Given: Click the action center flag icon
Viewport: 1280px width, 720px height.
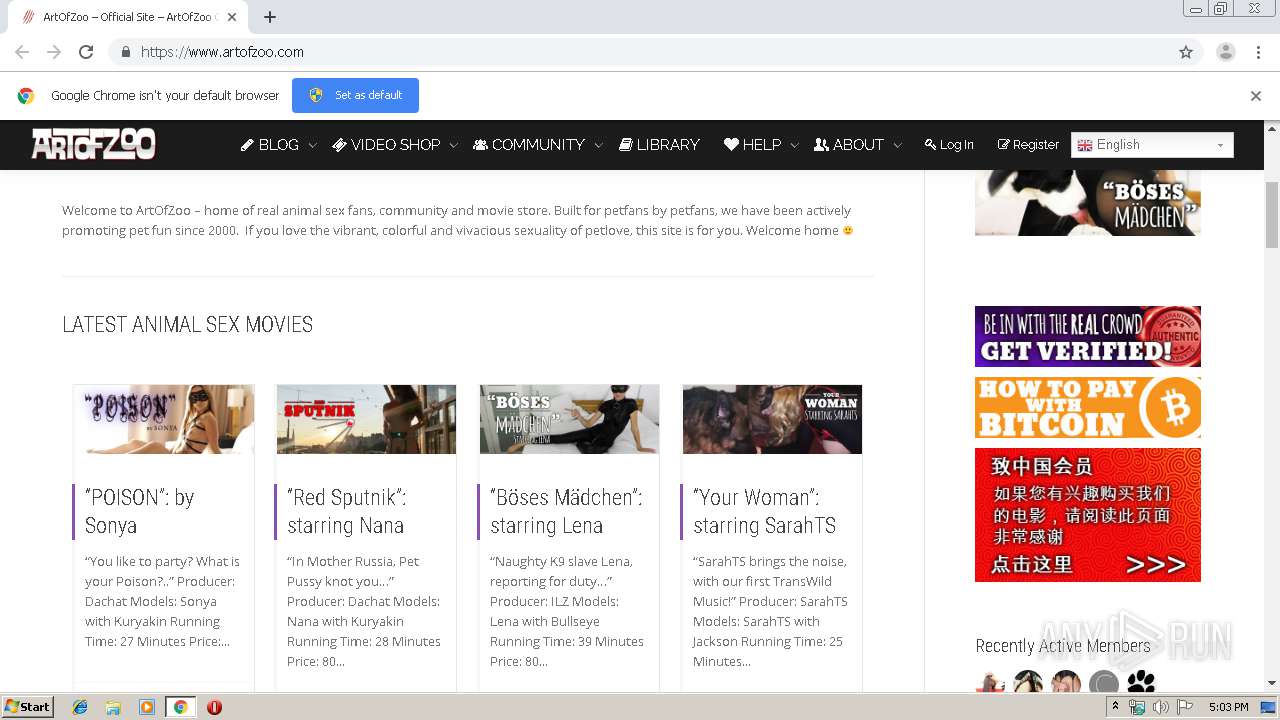Looking at the screenshot, I should pyautogui.click(x=1185, y=707).
